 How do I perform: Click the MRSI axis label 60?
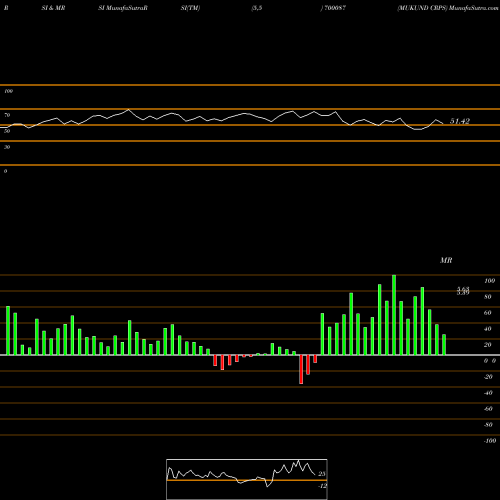488,313
